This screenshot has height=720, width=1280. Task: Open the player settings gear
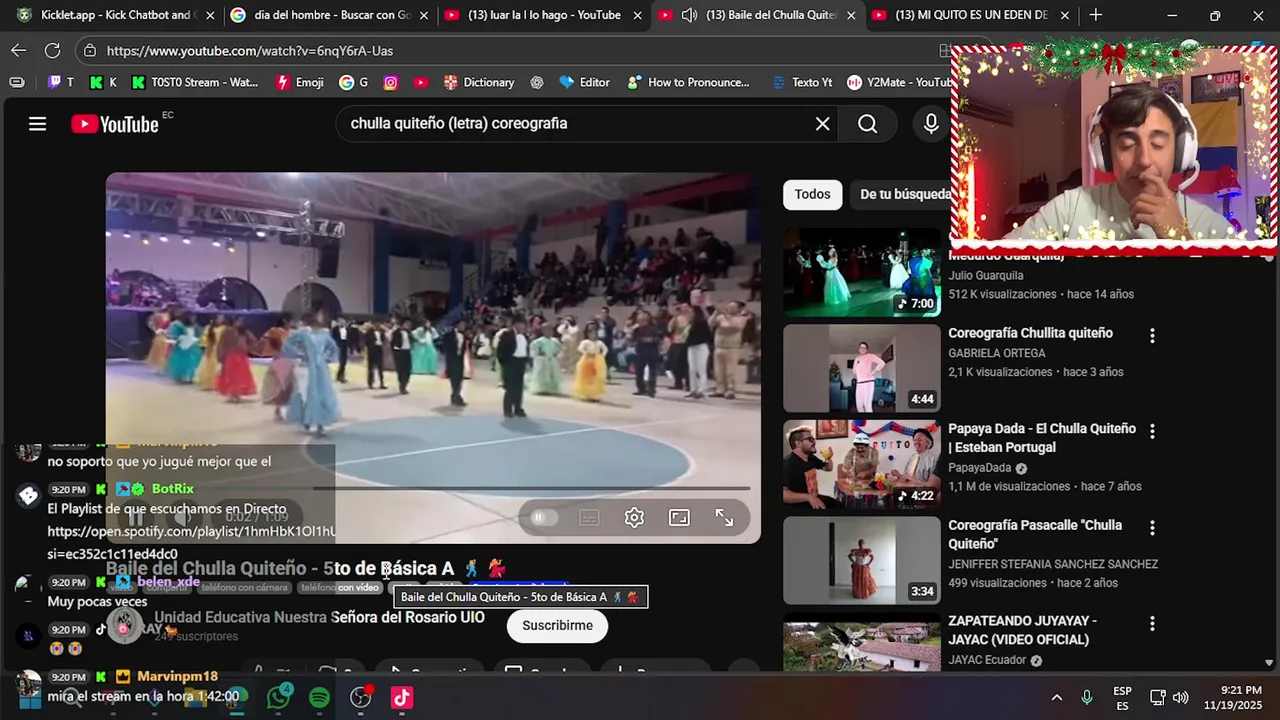pos(634,517)
